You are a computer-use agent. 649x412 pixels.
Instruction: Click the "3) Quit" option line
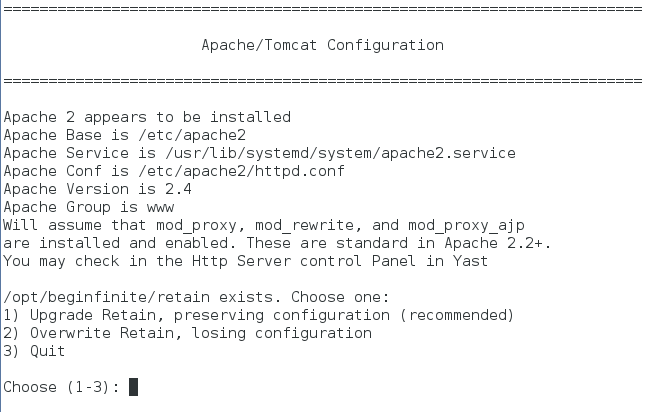click(x=34, y=351)
